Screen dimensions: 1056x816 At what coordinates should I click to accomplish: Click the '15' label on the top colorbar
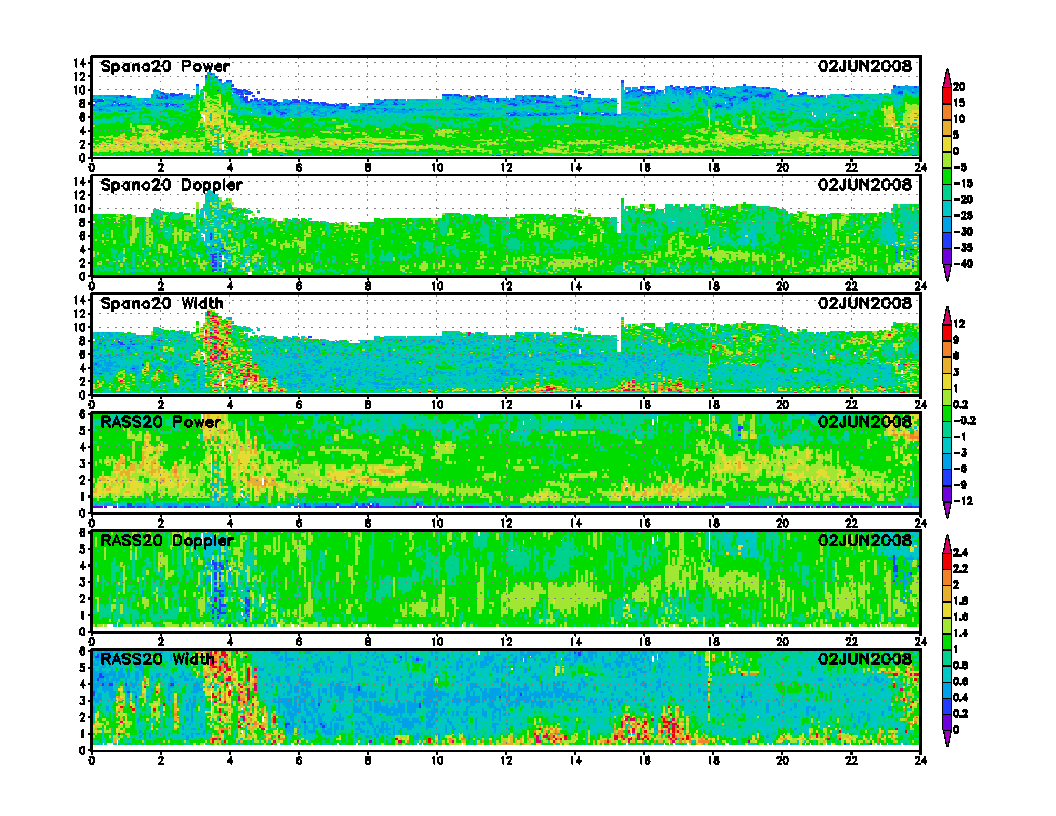pyautogui.click(x=959, y=103)
